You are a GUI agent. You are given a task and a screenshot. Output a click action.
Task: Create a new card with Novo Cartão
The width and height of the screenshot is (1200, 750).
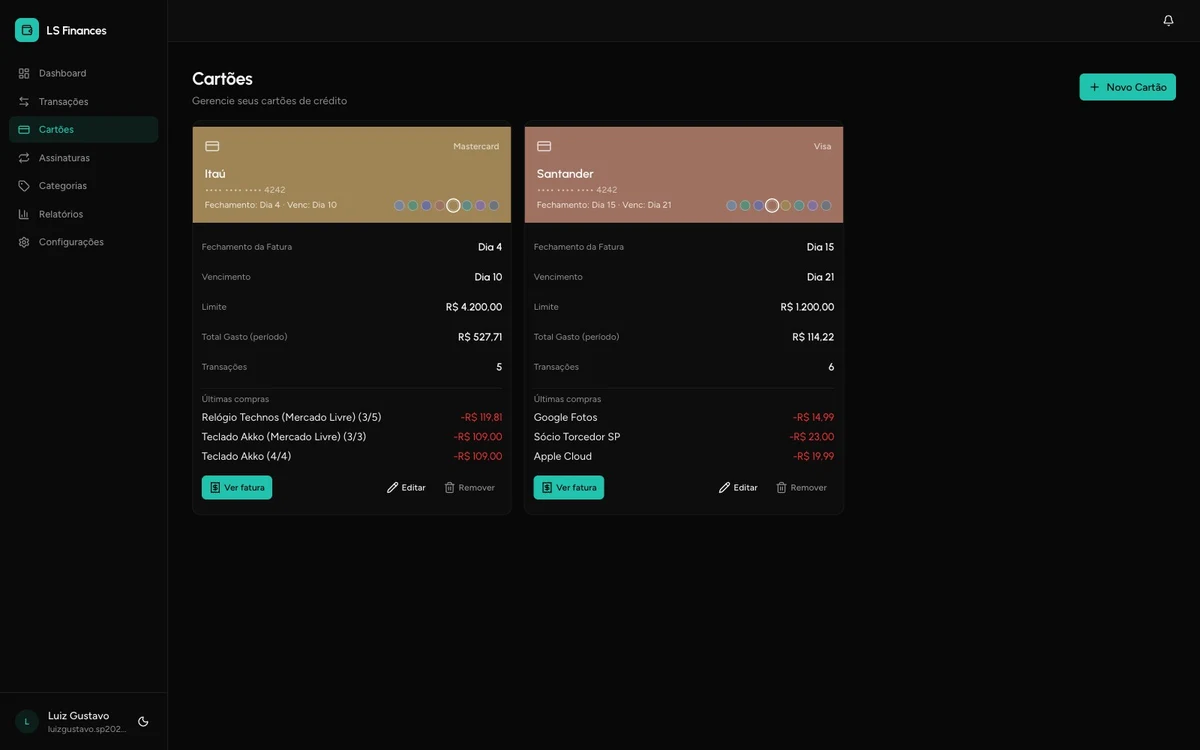pyautogui.click(x=1127, y=87)
